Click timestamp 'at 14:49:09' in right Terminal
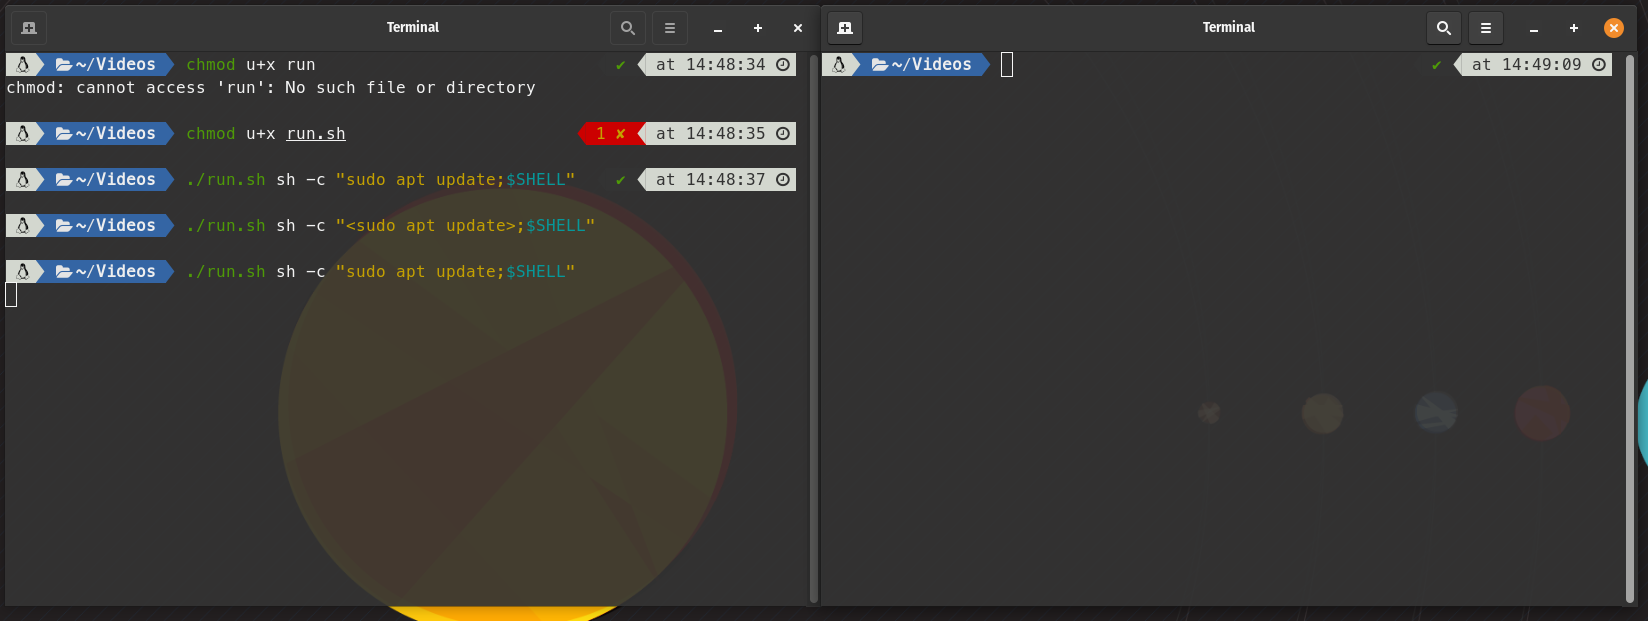This screenshot has width=1648, height=621. coord(1527,65)
